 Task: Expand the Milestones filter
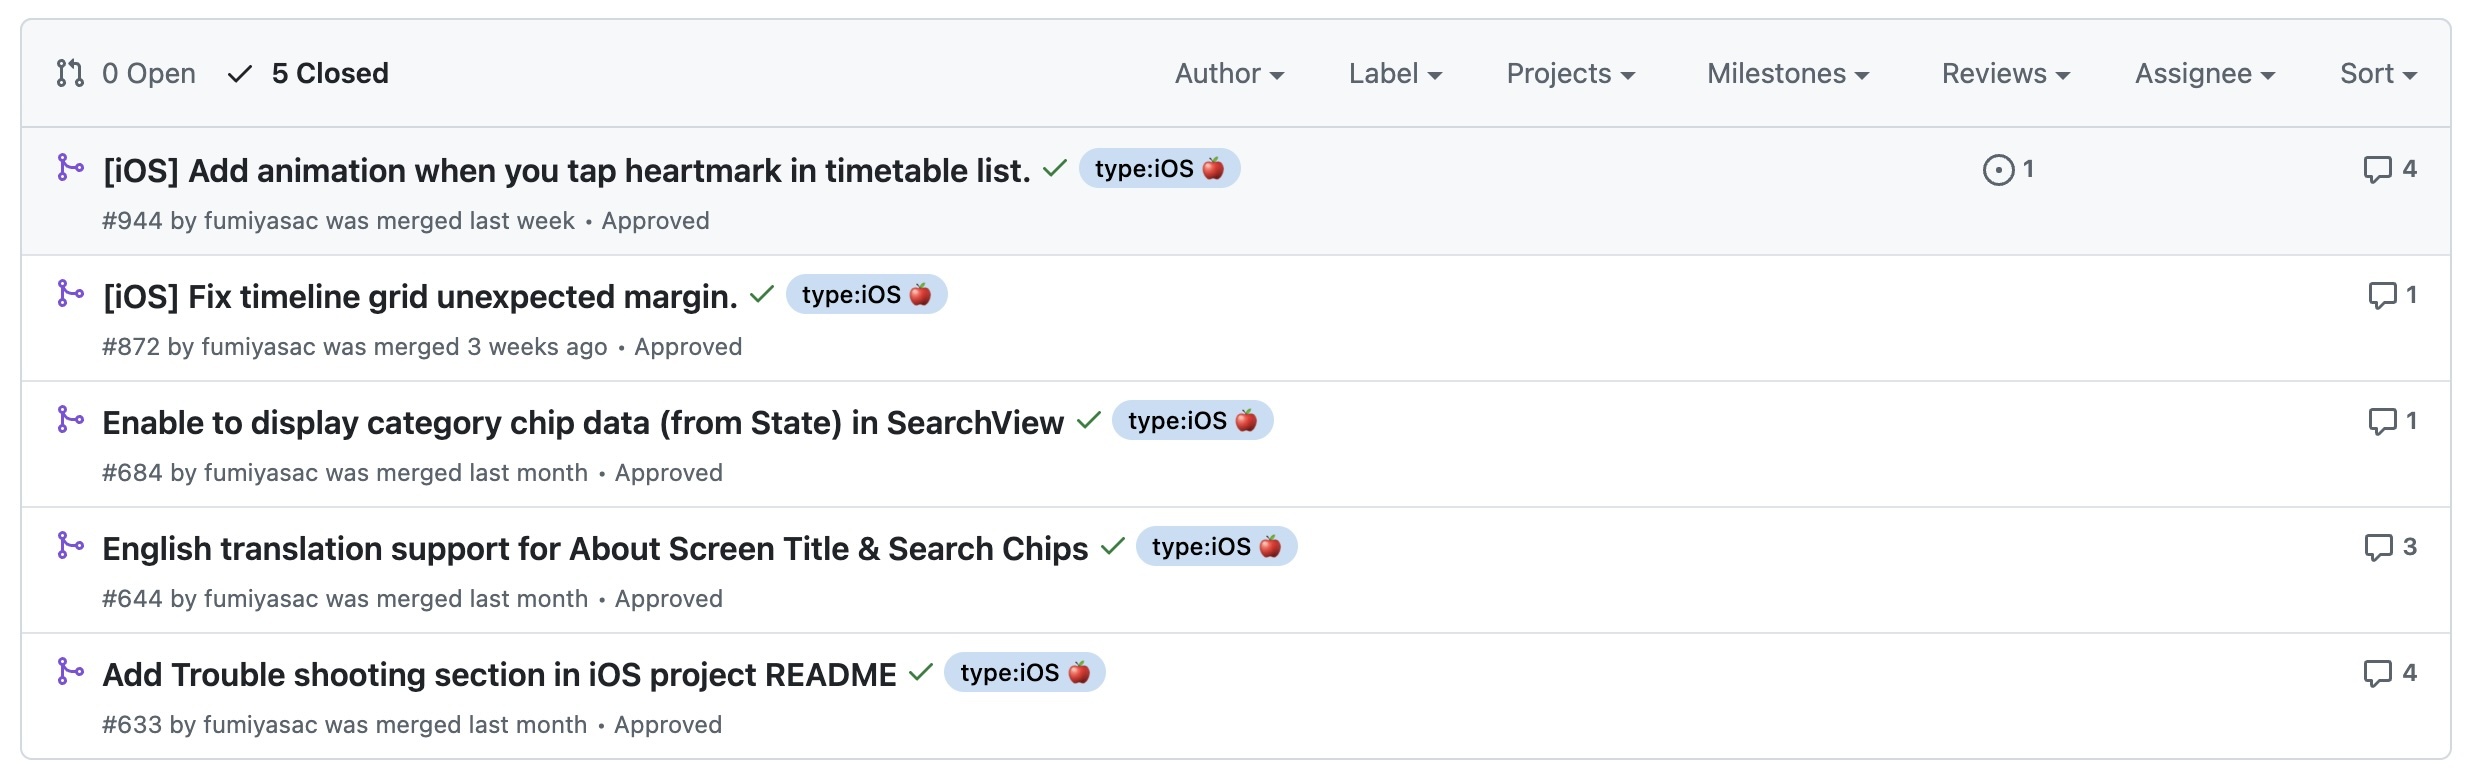(x=1788, y=74)
